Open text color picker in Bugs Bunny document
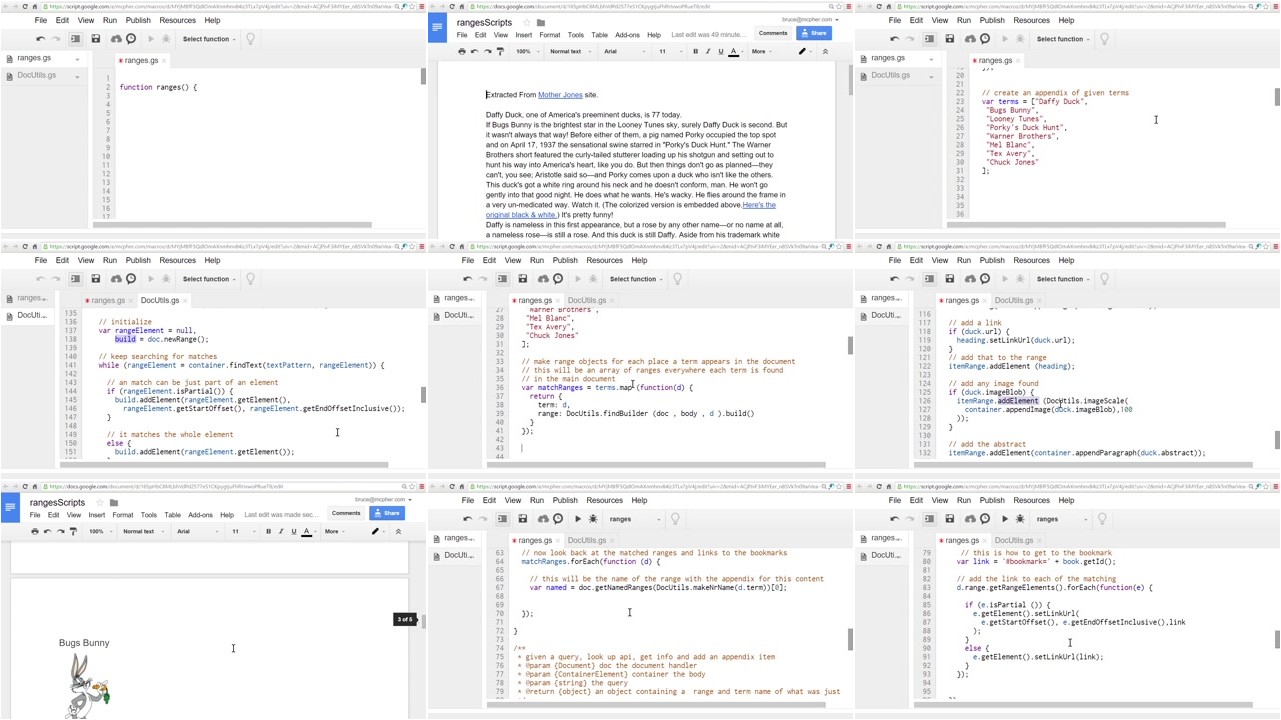1281x720 pixels. [x=307, y=531]
